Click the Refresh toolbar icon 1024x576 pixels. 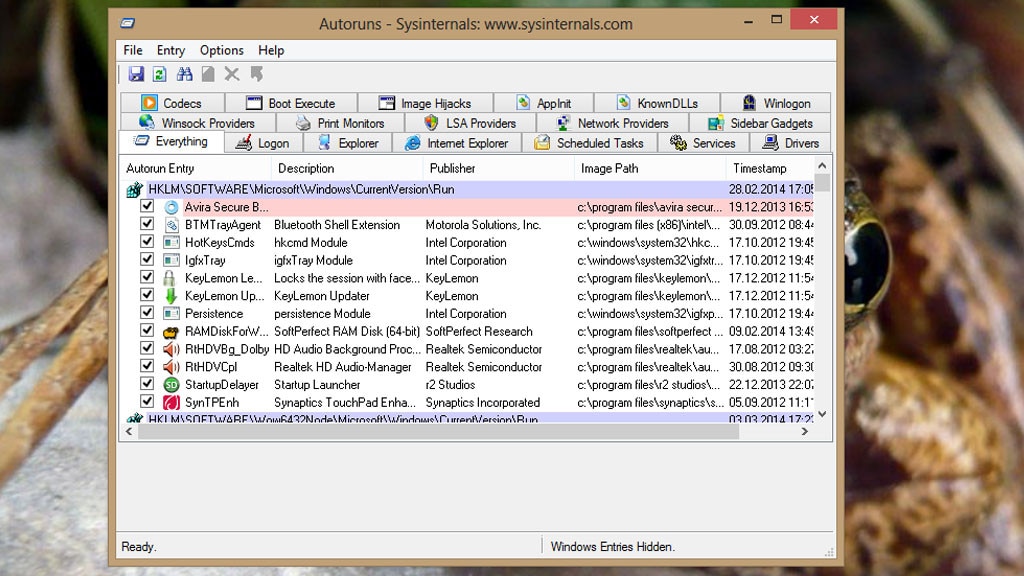160,74
